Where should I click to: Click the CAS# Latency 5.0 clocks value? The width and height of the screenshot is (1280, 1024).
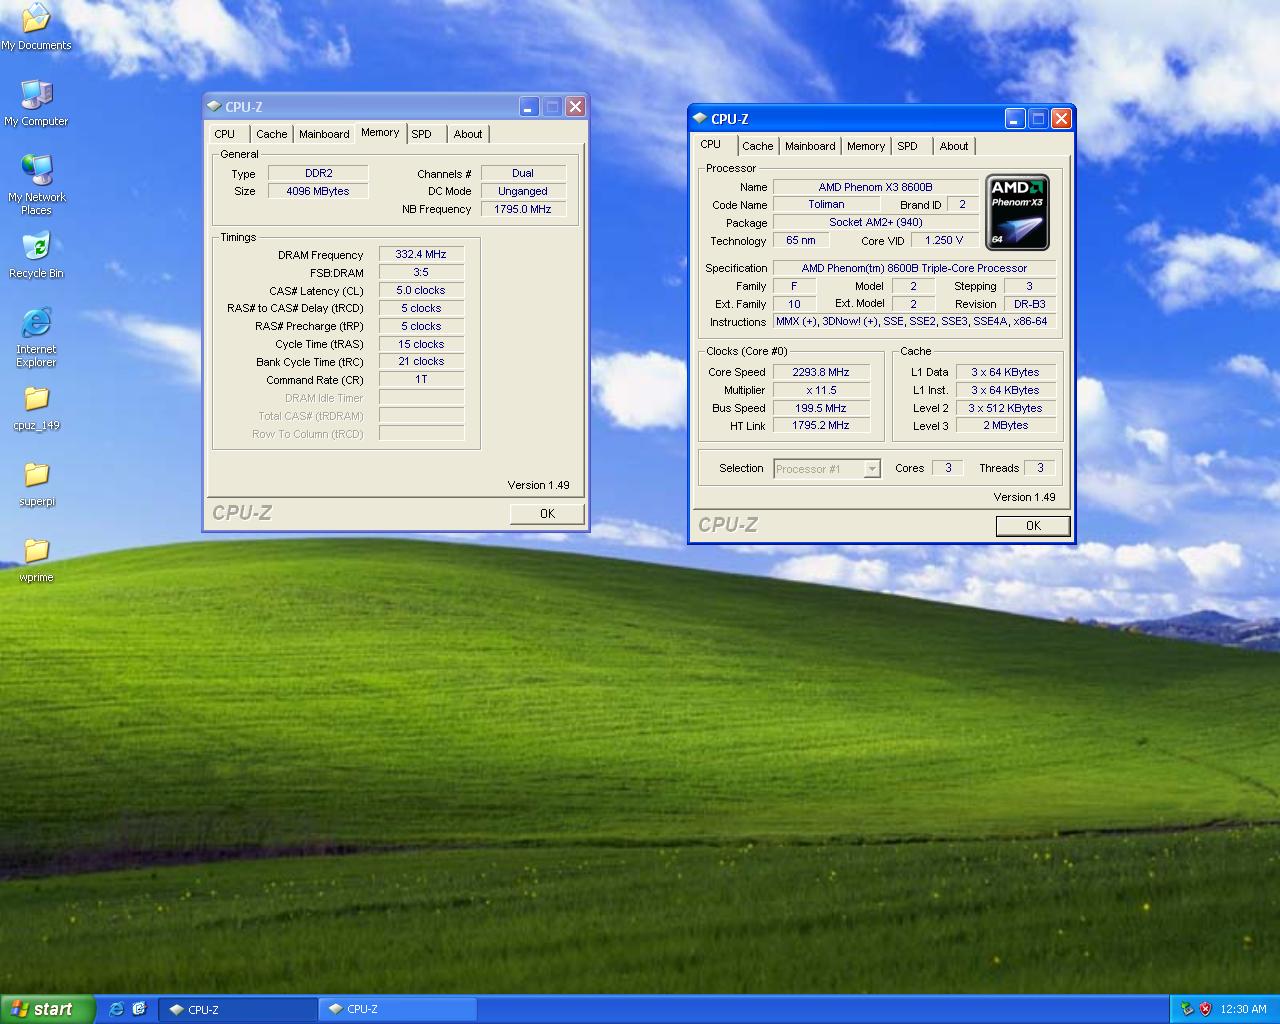tap(421, 290)
